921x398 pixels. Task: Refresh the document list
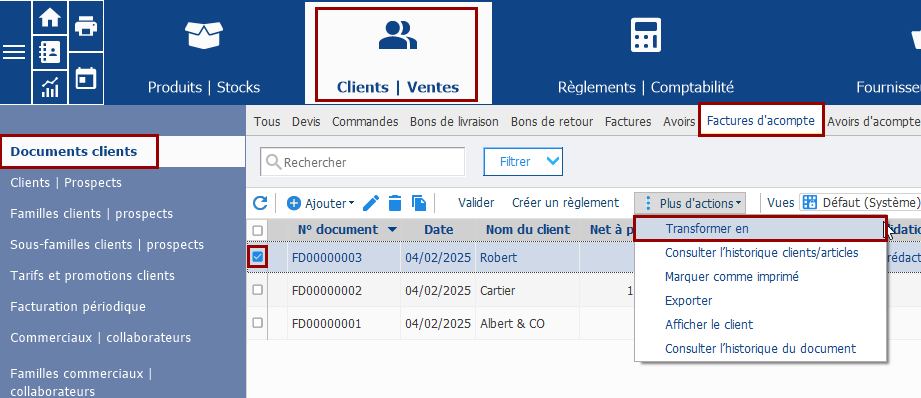[260, 203]
